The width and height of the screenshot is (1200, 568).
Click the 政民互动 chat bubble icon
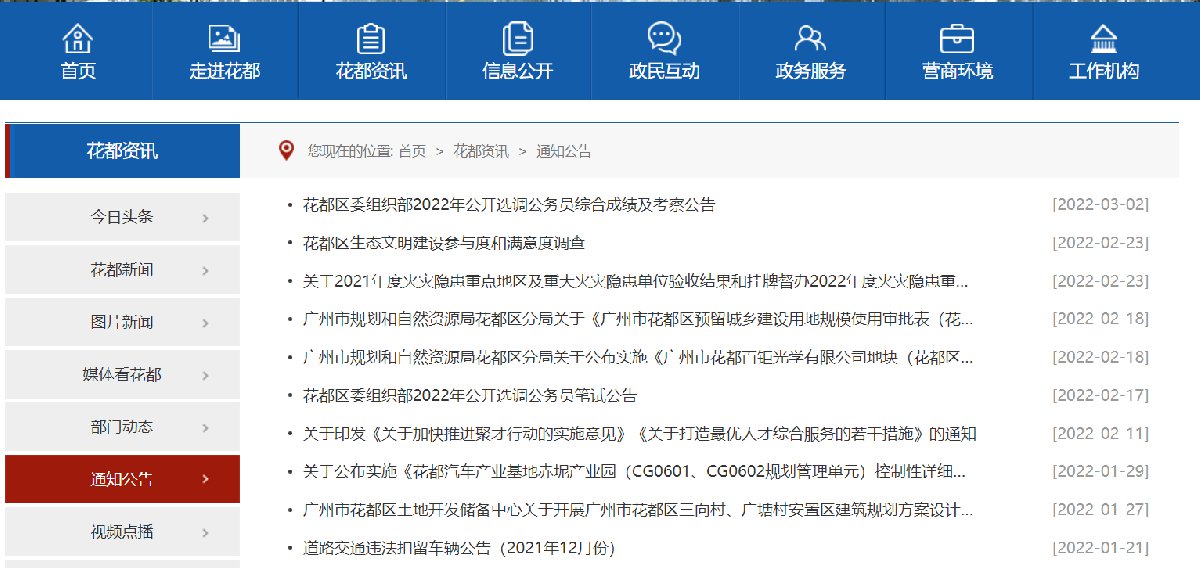pos(664,39)
